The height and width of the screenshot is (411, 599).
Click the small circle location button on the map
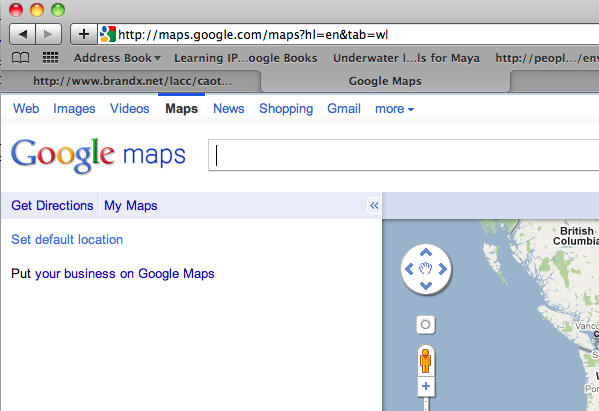[426, 325]
